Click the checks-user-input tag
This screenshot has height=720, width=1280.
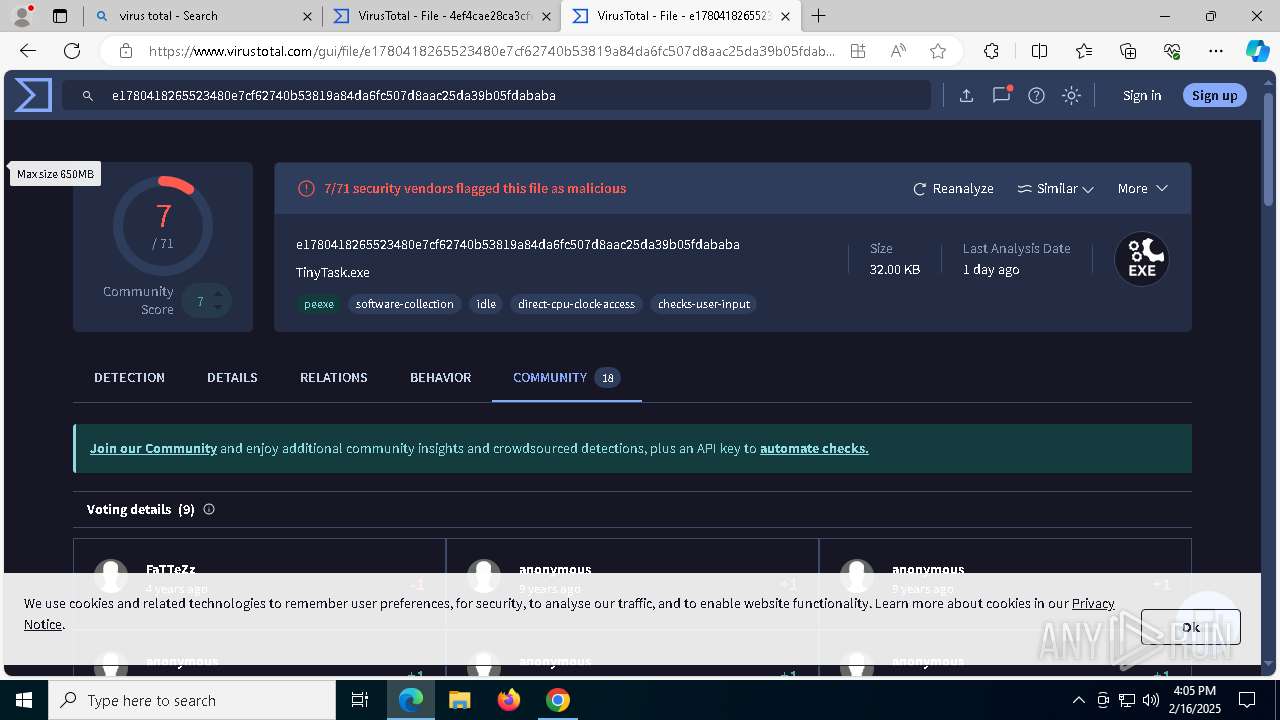click(x=704, y=304)
